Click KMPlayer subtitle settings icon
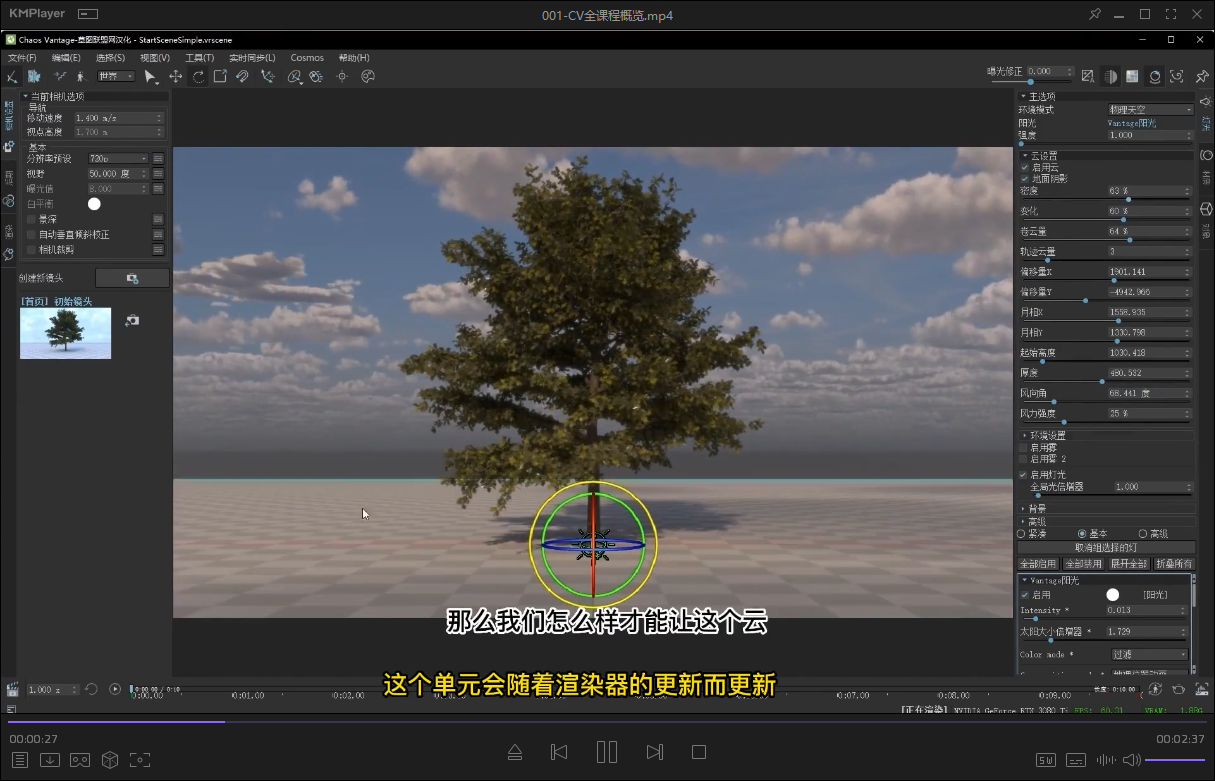This screenshot has height=781, width=1215. click(x=1076, y=760)
